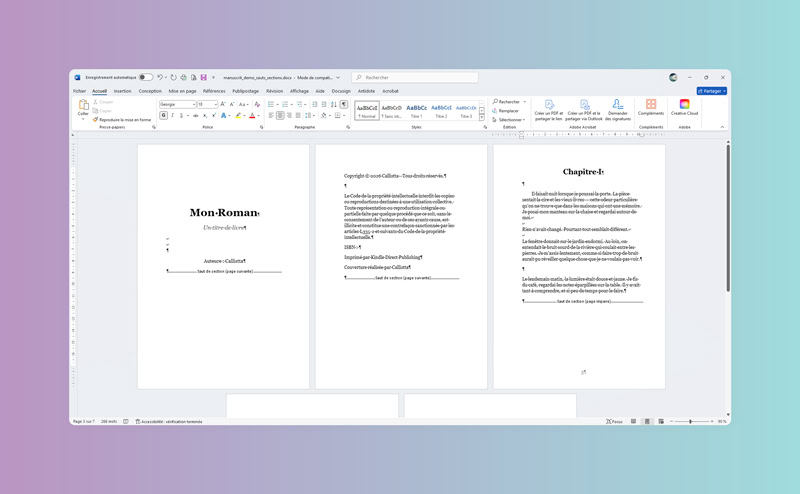The image size is (800, 494).
Task: Toggle the Enregistrement automatique switch
Action: coord(145,78)
